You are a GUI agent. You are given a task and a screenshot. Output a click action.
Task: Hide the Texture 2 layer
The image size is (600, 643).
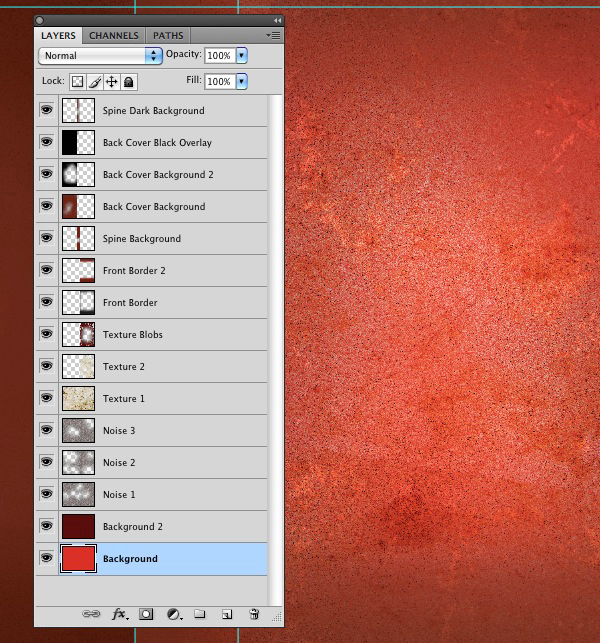[46, 366]
